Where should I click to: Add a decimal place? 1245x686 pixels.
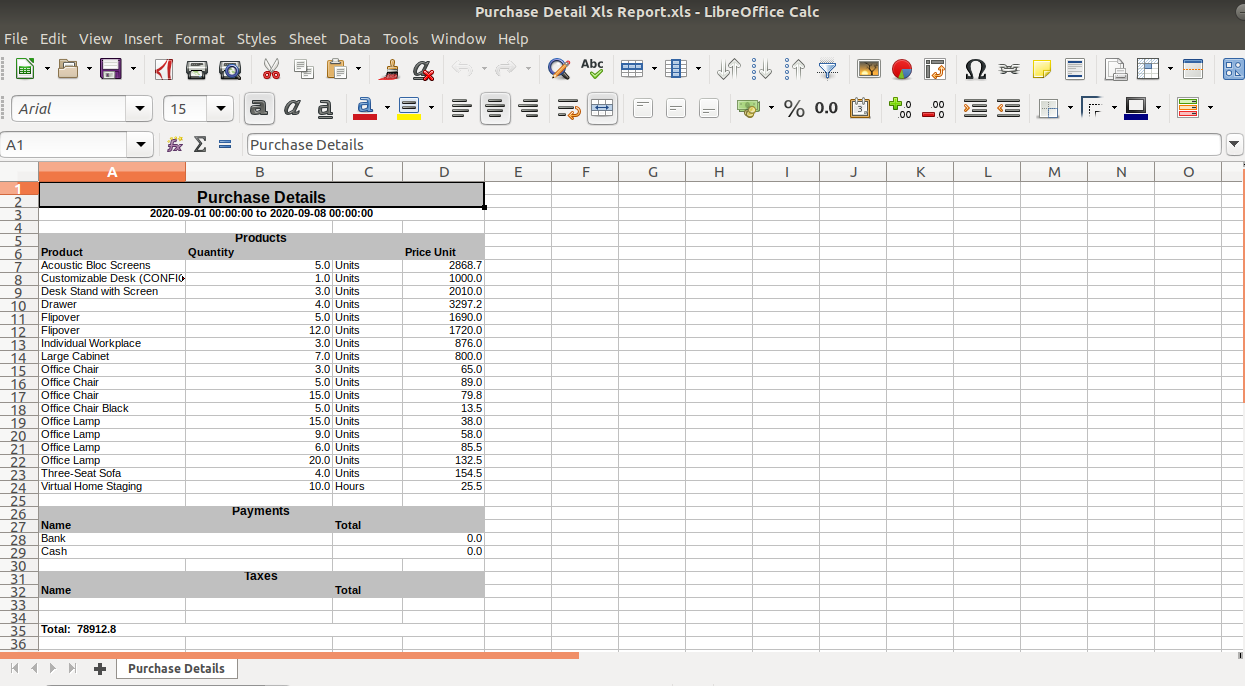tap(901, 108)
